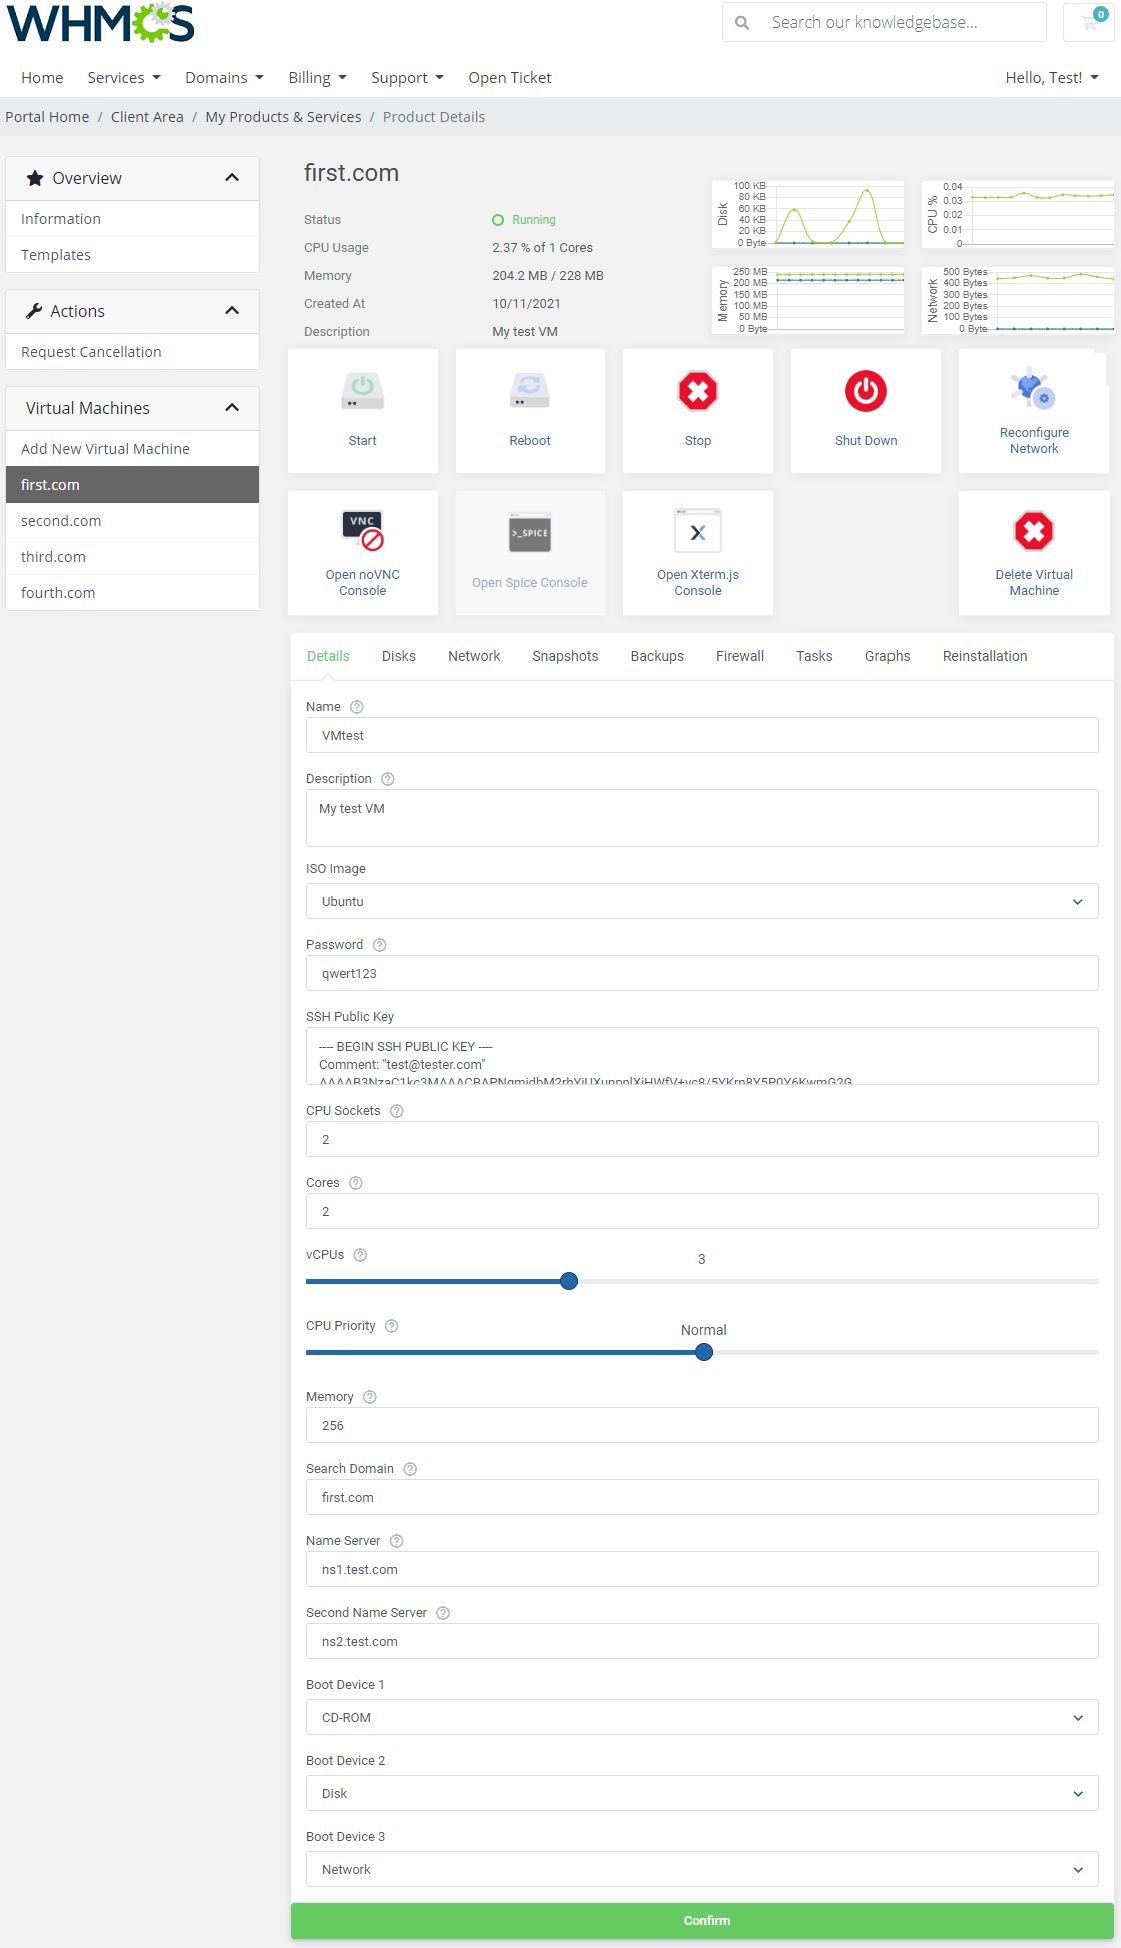Image resolution: width=1121 pixels, height=1948 pixels.
Task: Click the red Stop icon
Action: coord(698,391)
